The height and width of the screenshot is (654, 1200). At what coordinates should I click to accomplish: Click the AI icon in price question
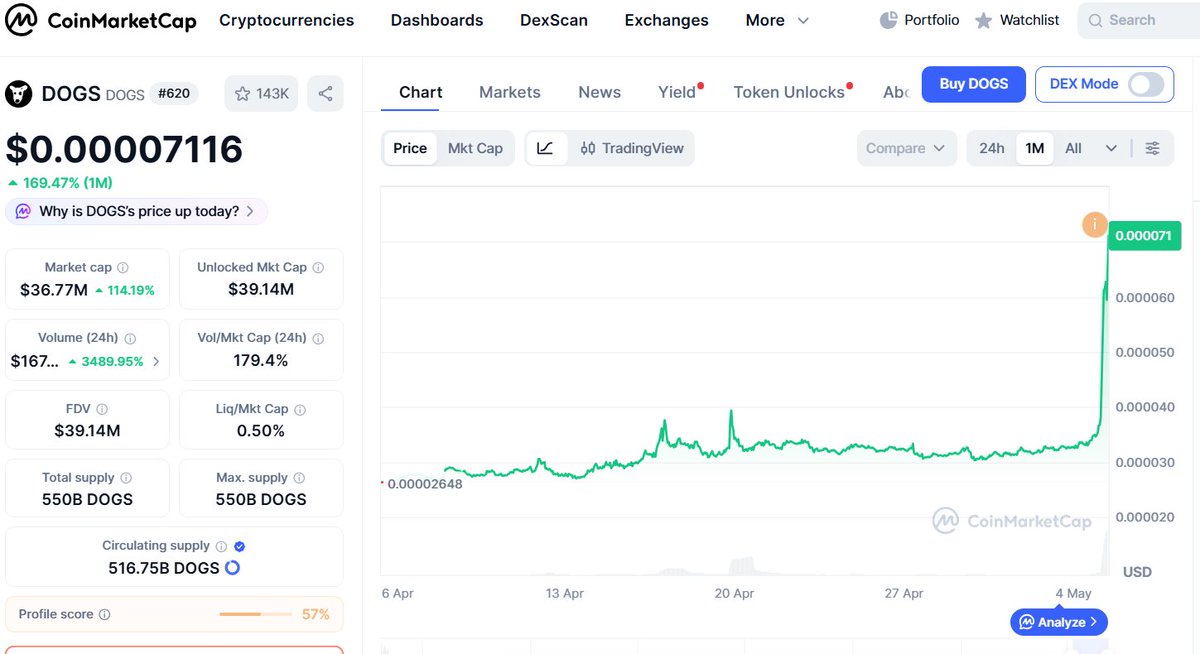[23, 211]
